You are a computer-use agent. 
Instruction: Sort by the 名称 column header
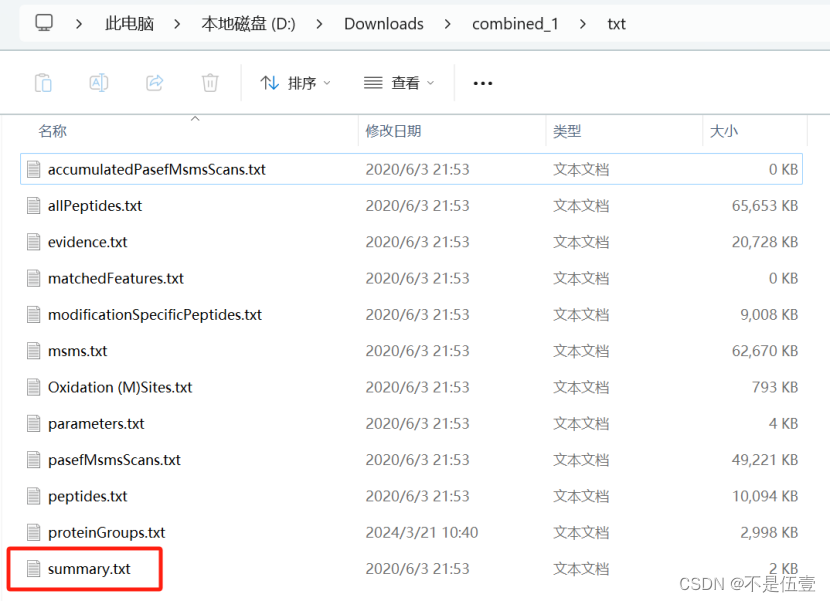click(x=52, y=131)
